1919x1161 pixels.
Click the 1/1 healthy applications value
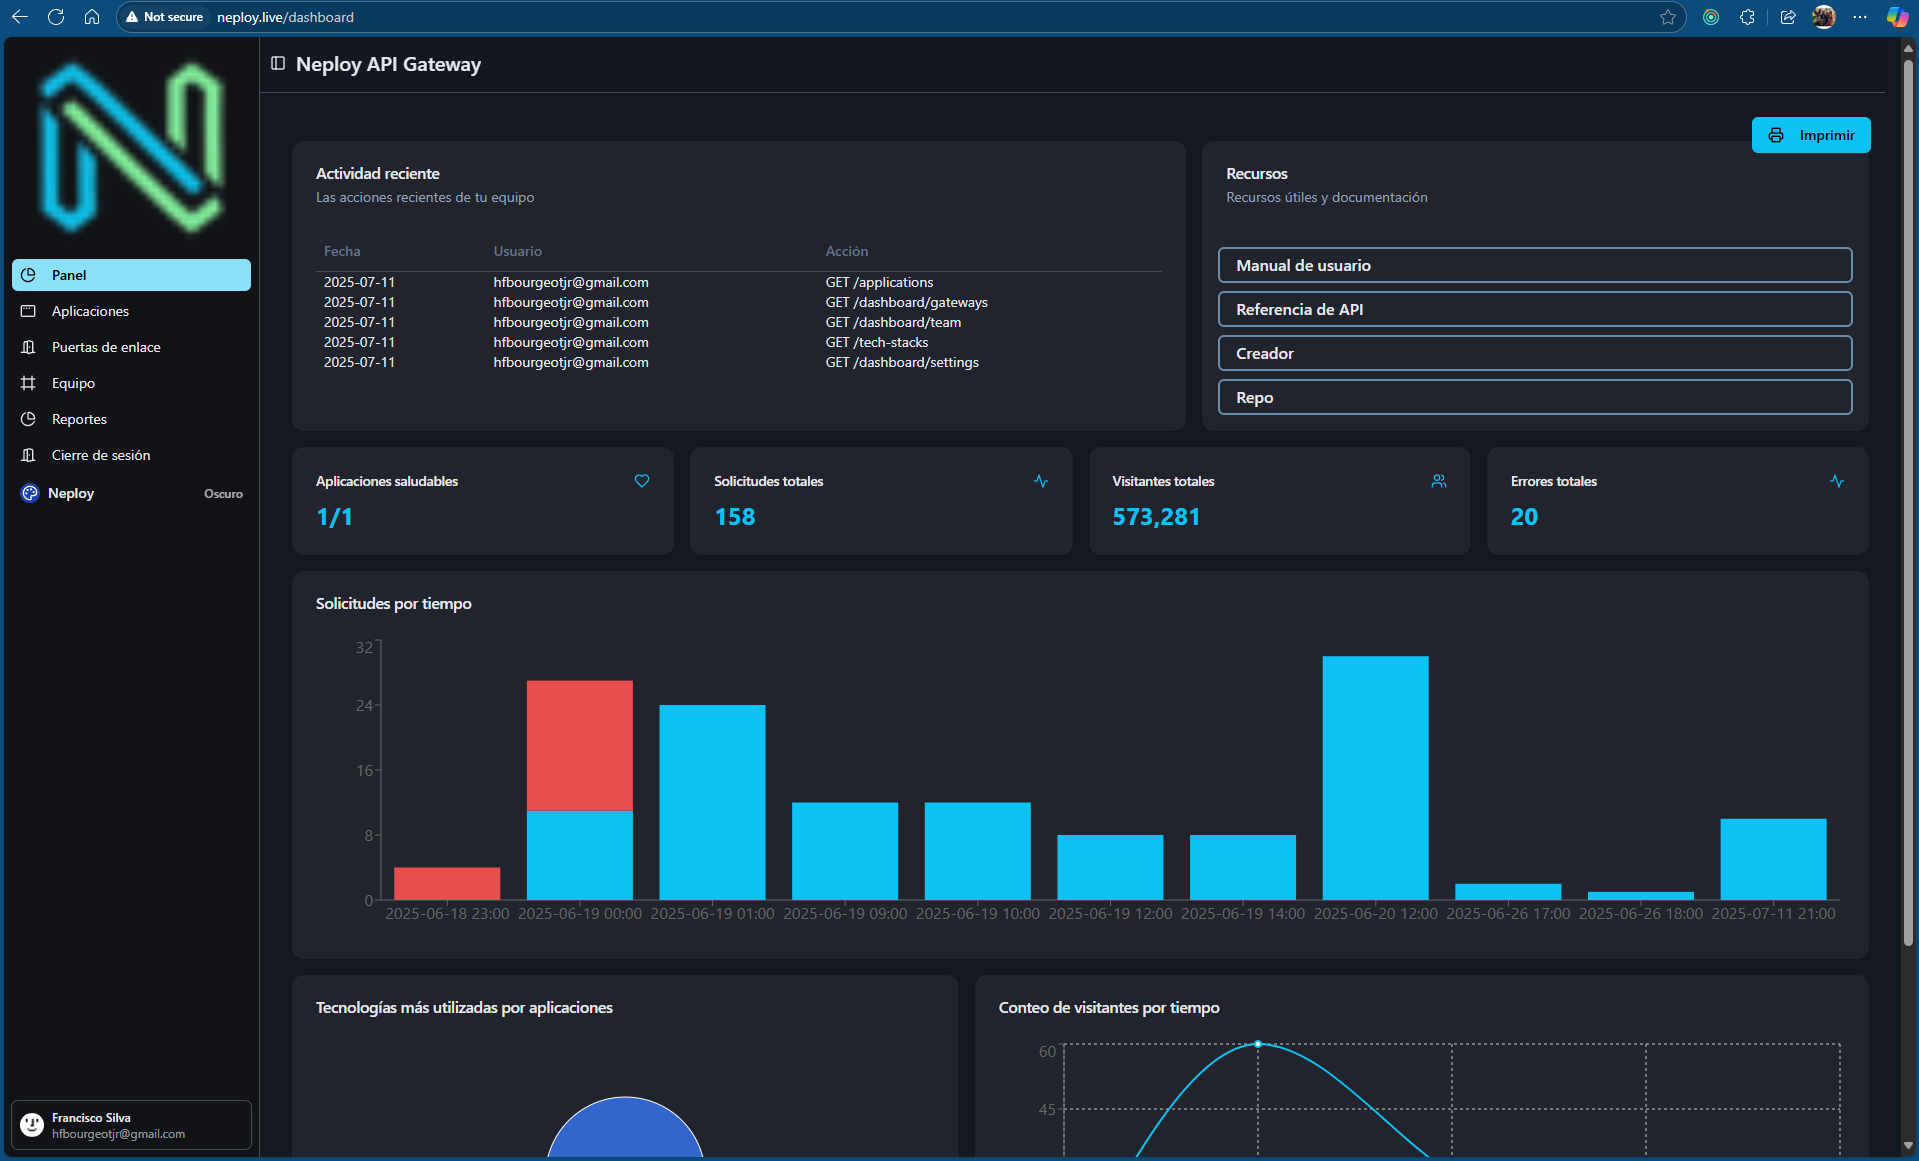tap(334, 517)
